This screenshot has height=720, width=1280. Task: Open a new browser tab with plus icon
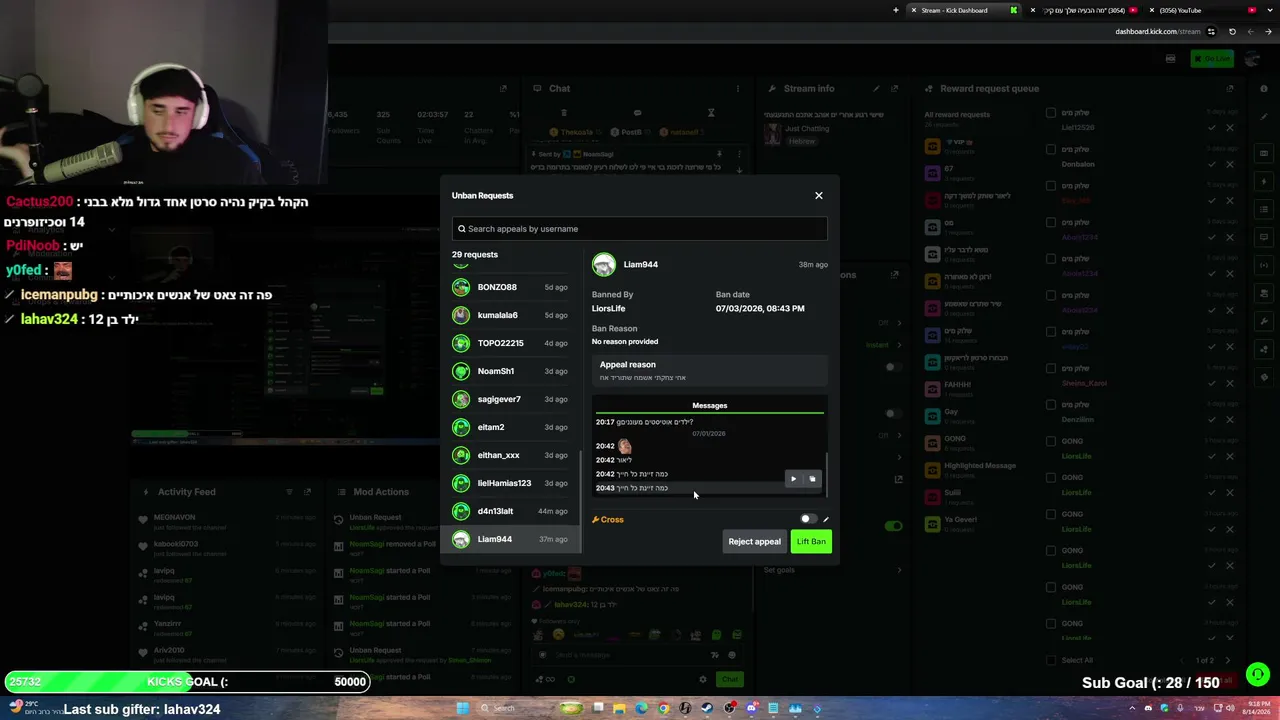896,10
